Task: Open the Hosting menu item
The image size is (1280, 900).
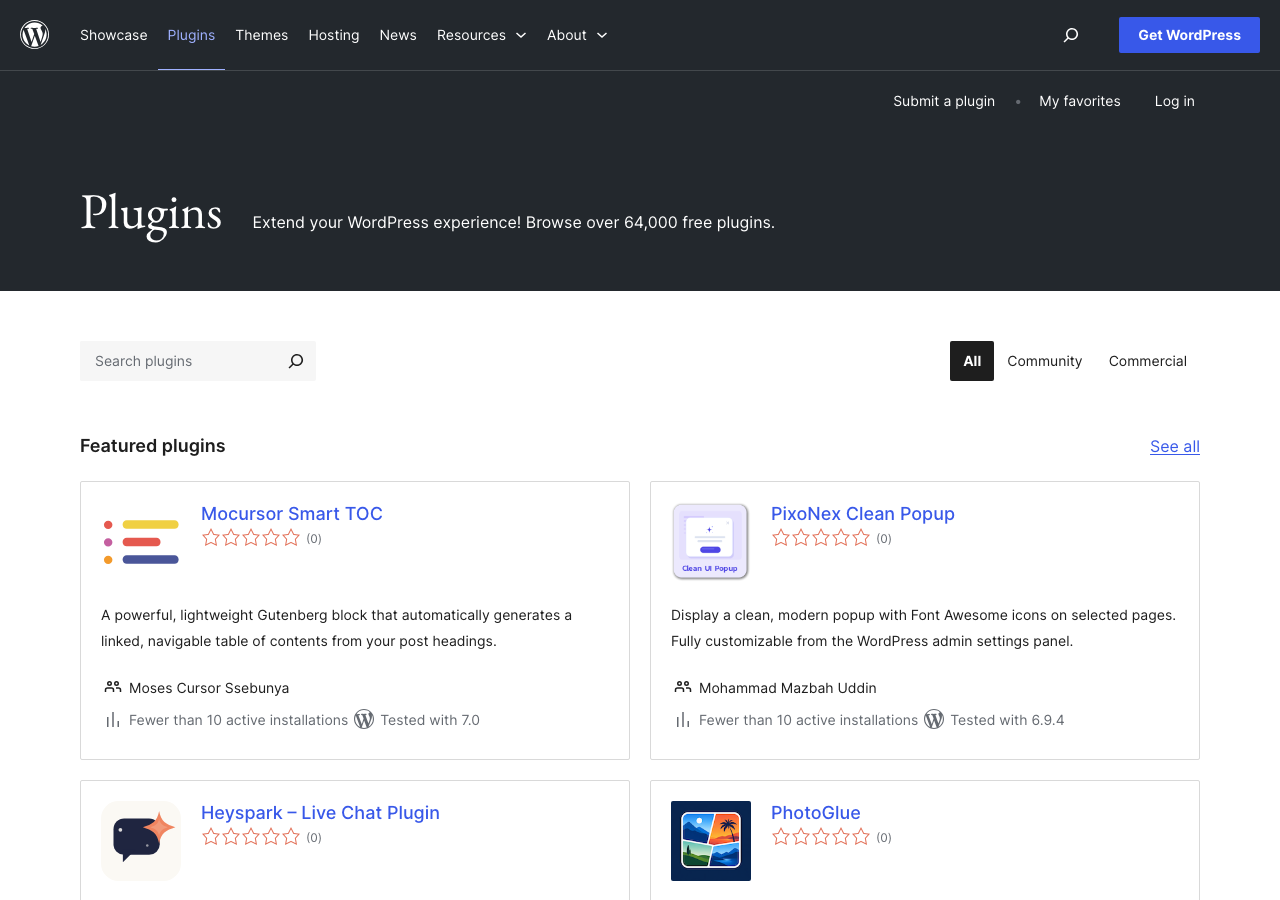Action: pos(334,35)
